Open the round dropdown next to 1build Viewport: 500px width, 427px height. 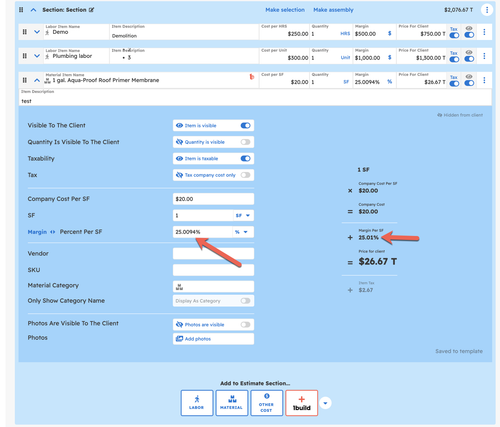pos(325,403)
